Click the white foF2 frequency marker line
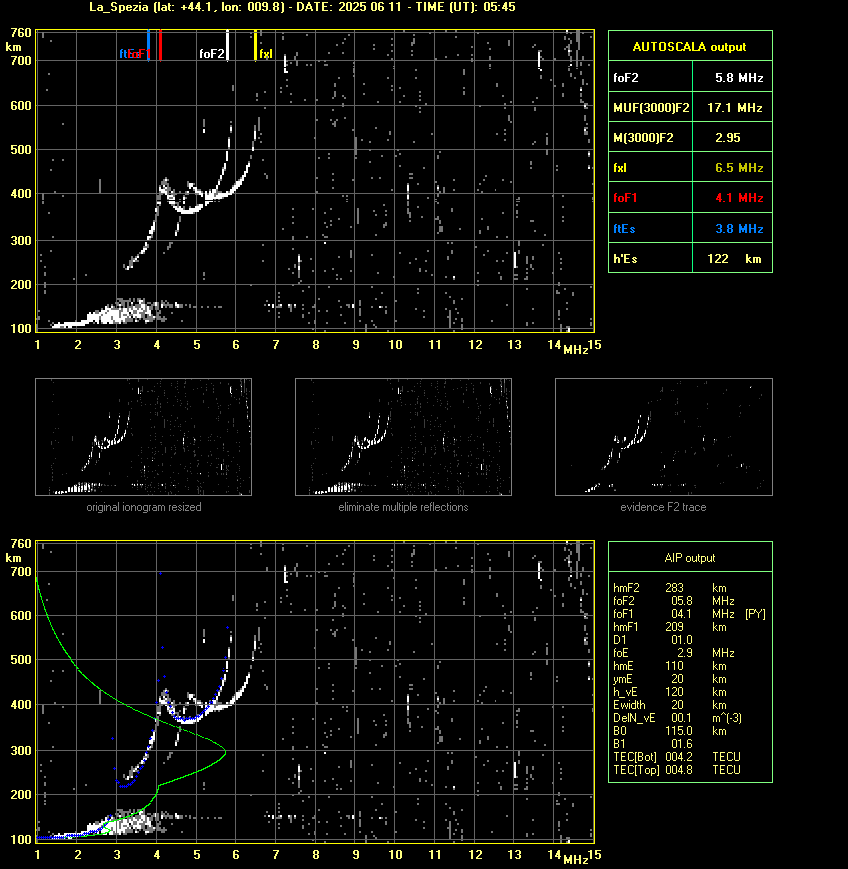848x869 pixels. 227,45
